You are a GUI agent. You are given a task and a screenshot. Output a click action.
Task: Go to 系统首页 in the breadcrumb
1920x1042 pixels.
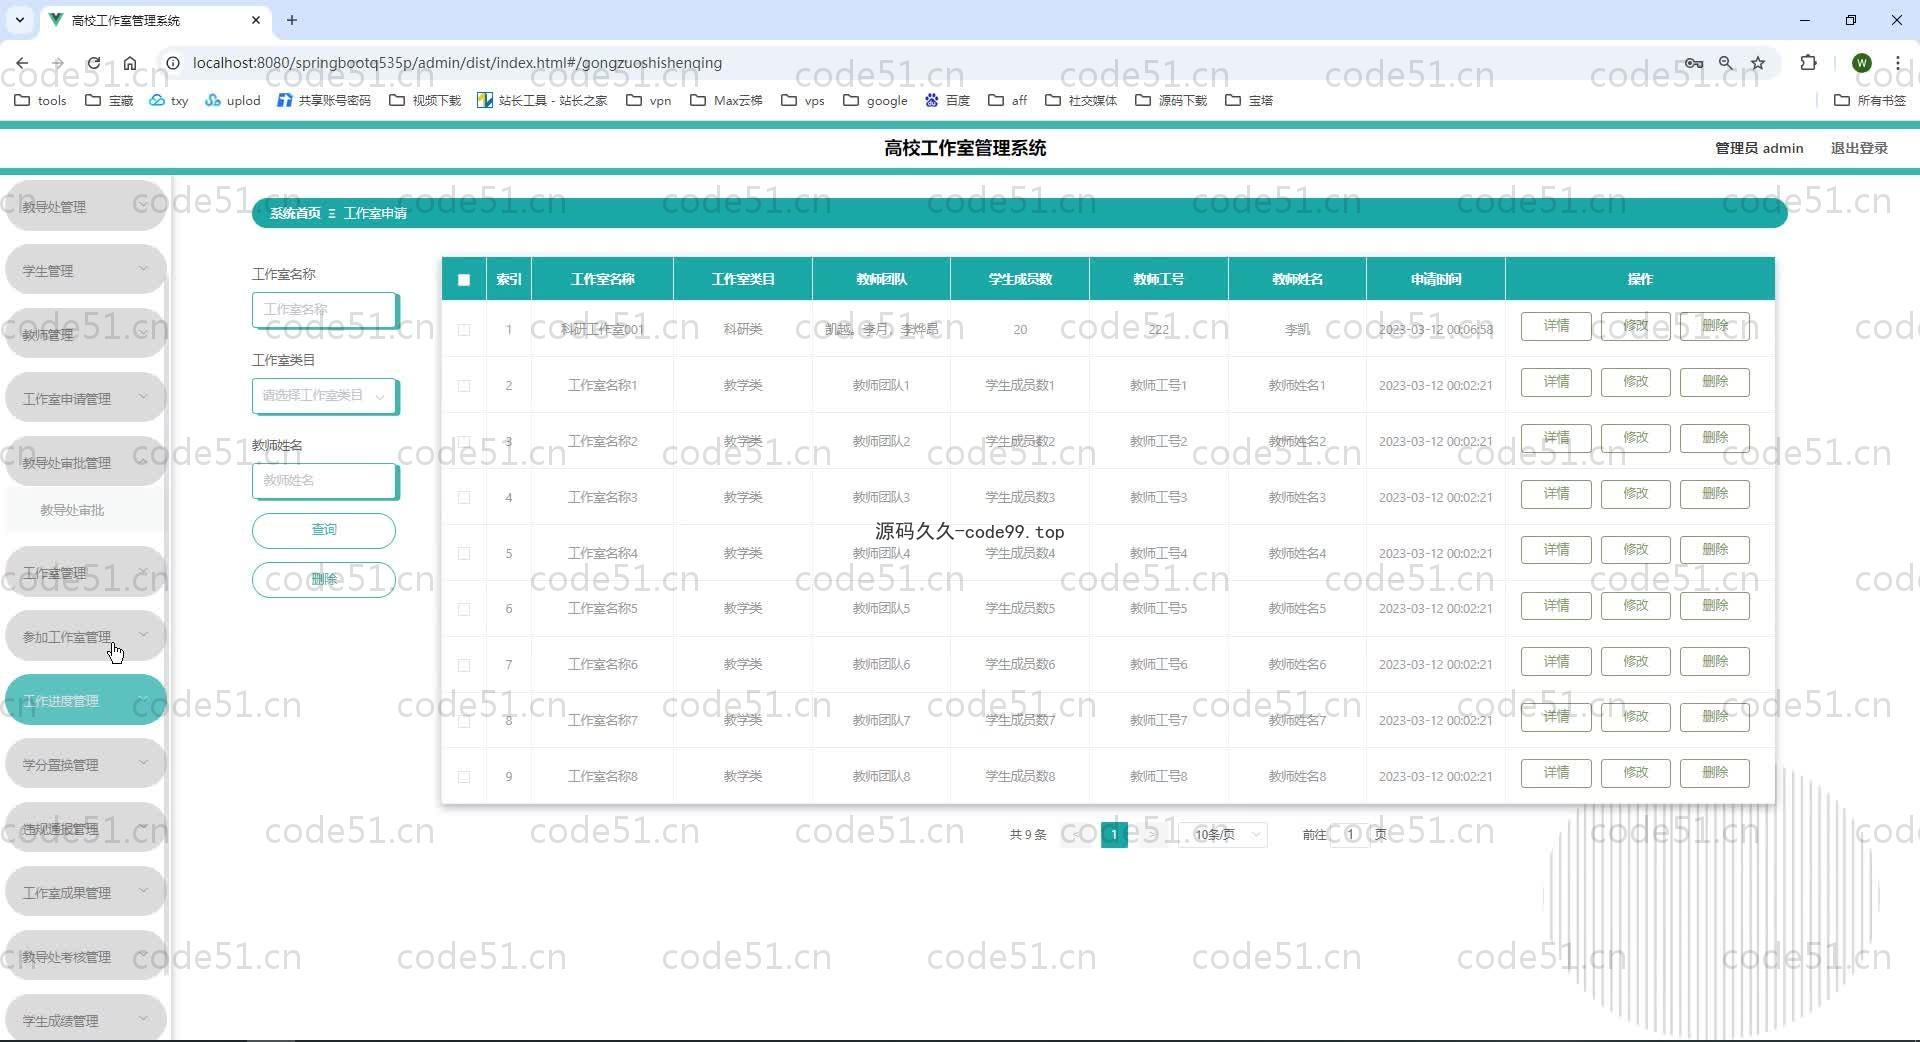pyautogui.click(x=295, y=213)
